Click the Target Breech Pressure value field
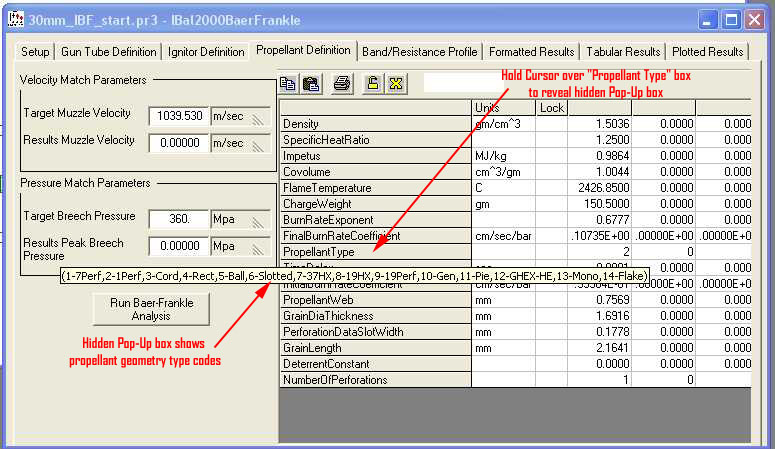Screen dimensions: 775x449 tap(177, 219)
